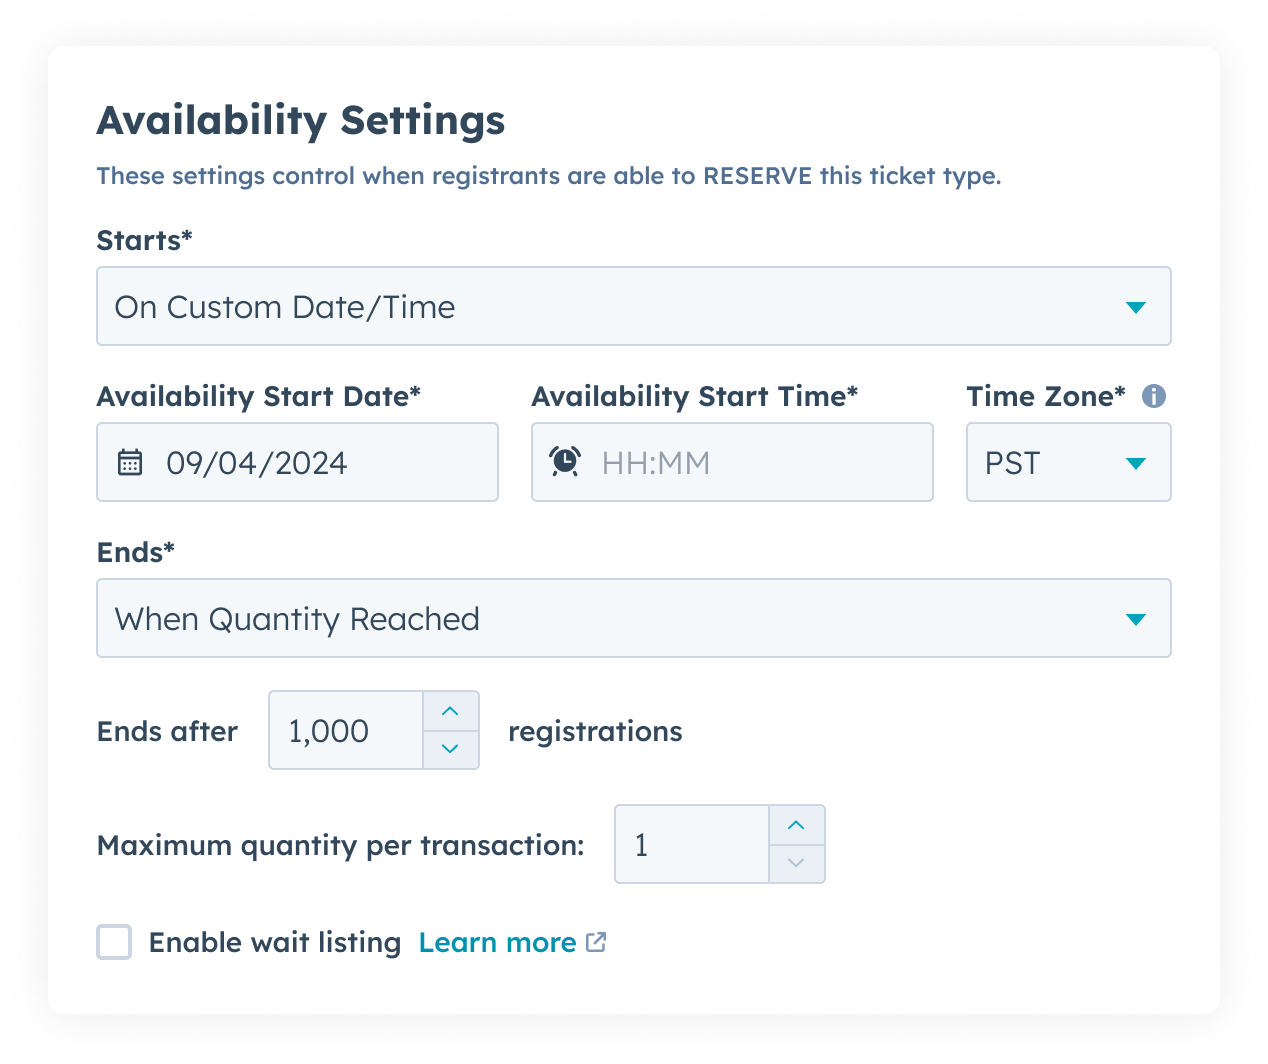Click the external link icon beside Learn more

(596, 941)
